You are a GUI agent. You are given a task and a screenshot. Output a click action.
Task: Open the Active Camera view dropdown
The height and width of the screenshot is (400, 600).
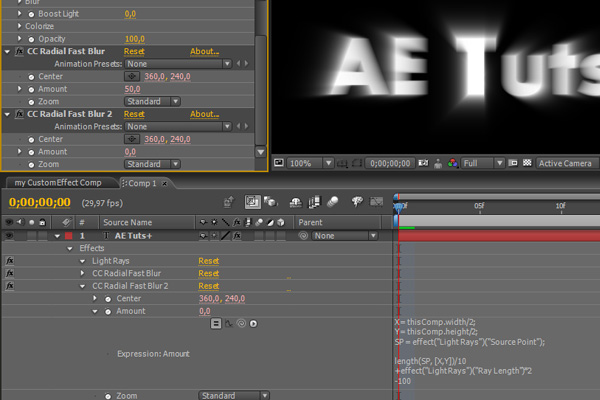pyautogui.click(x=566, y=163)
